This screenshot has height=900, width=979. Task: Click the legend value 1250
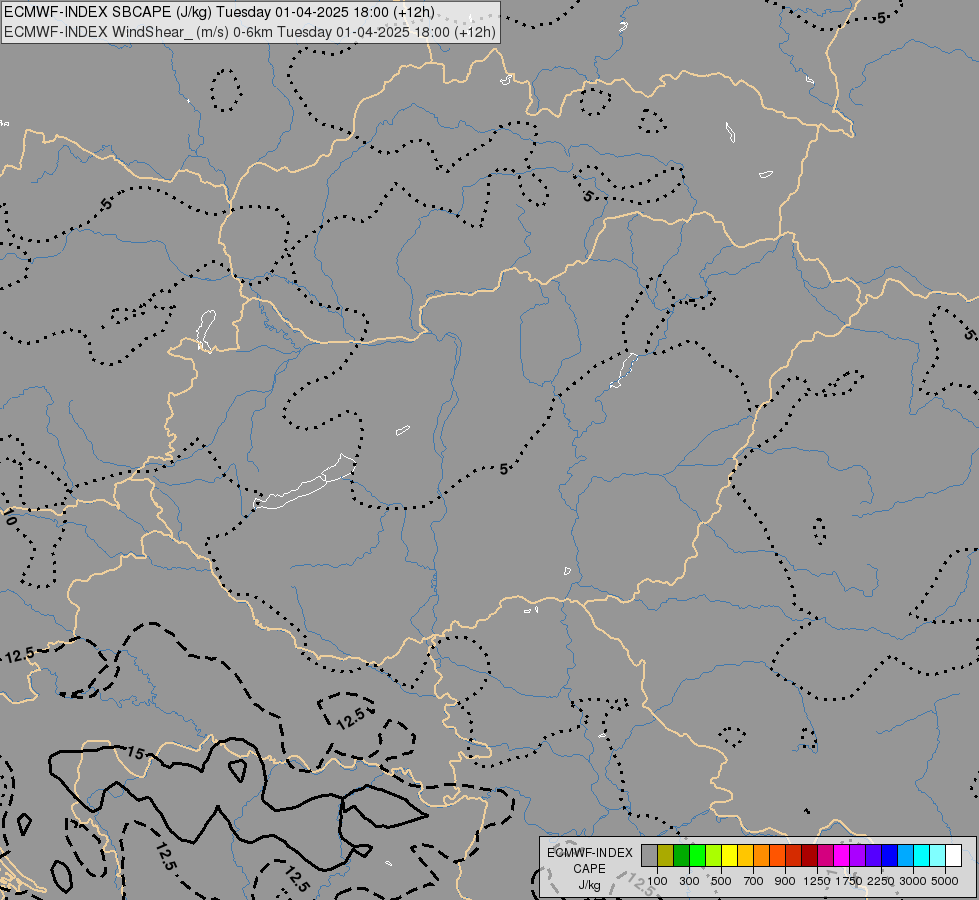point(817,881)
